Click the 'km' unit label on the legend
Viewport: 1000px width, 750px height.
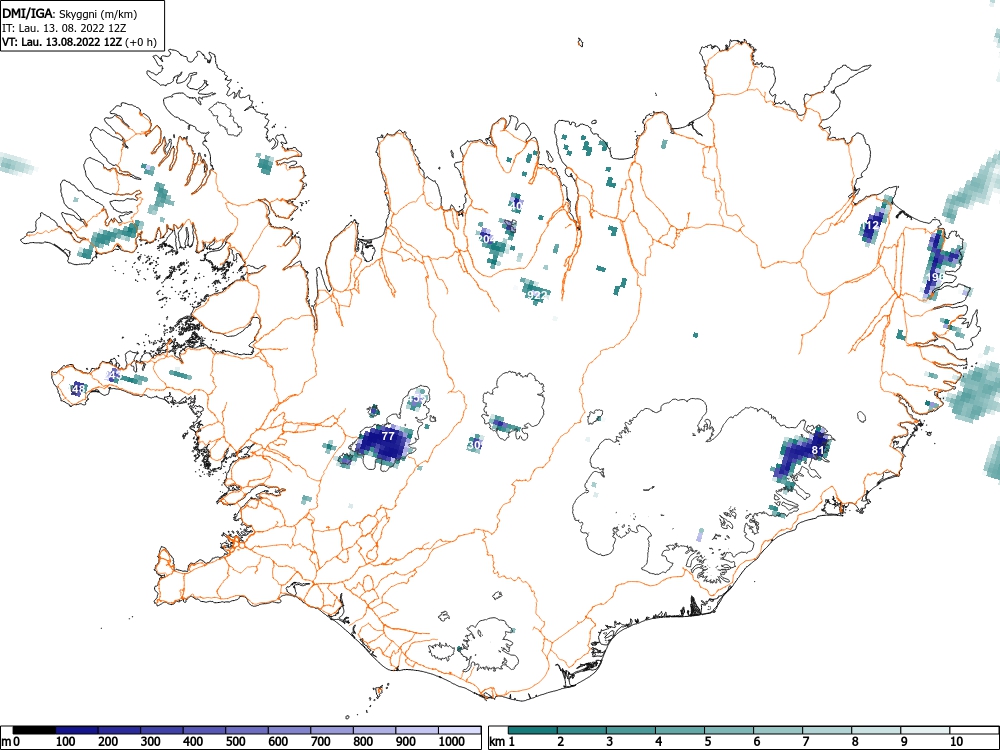coord(497,742)
